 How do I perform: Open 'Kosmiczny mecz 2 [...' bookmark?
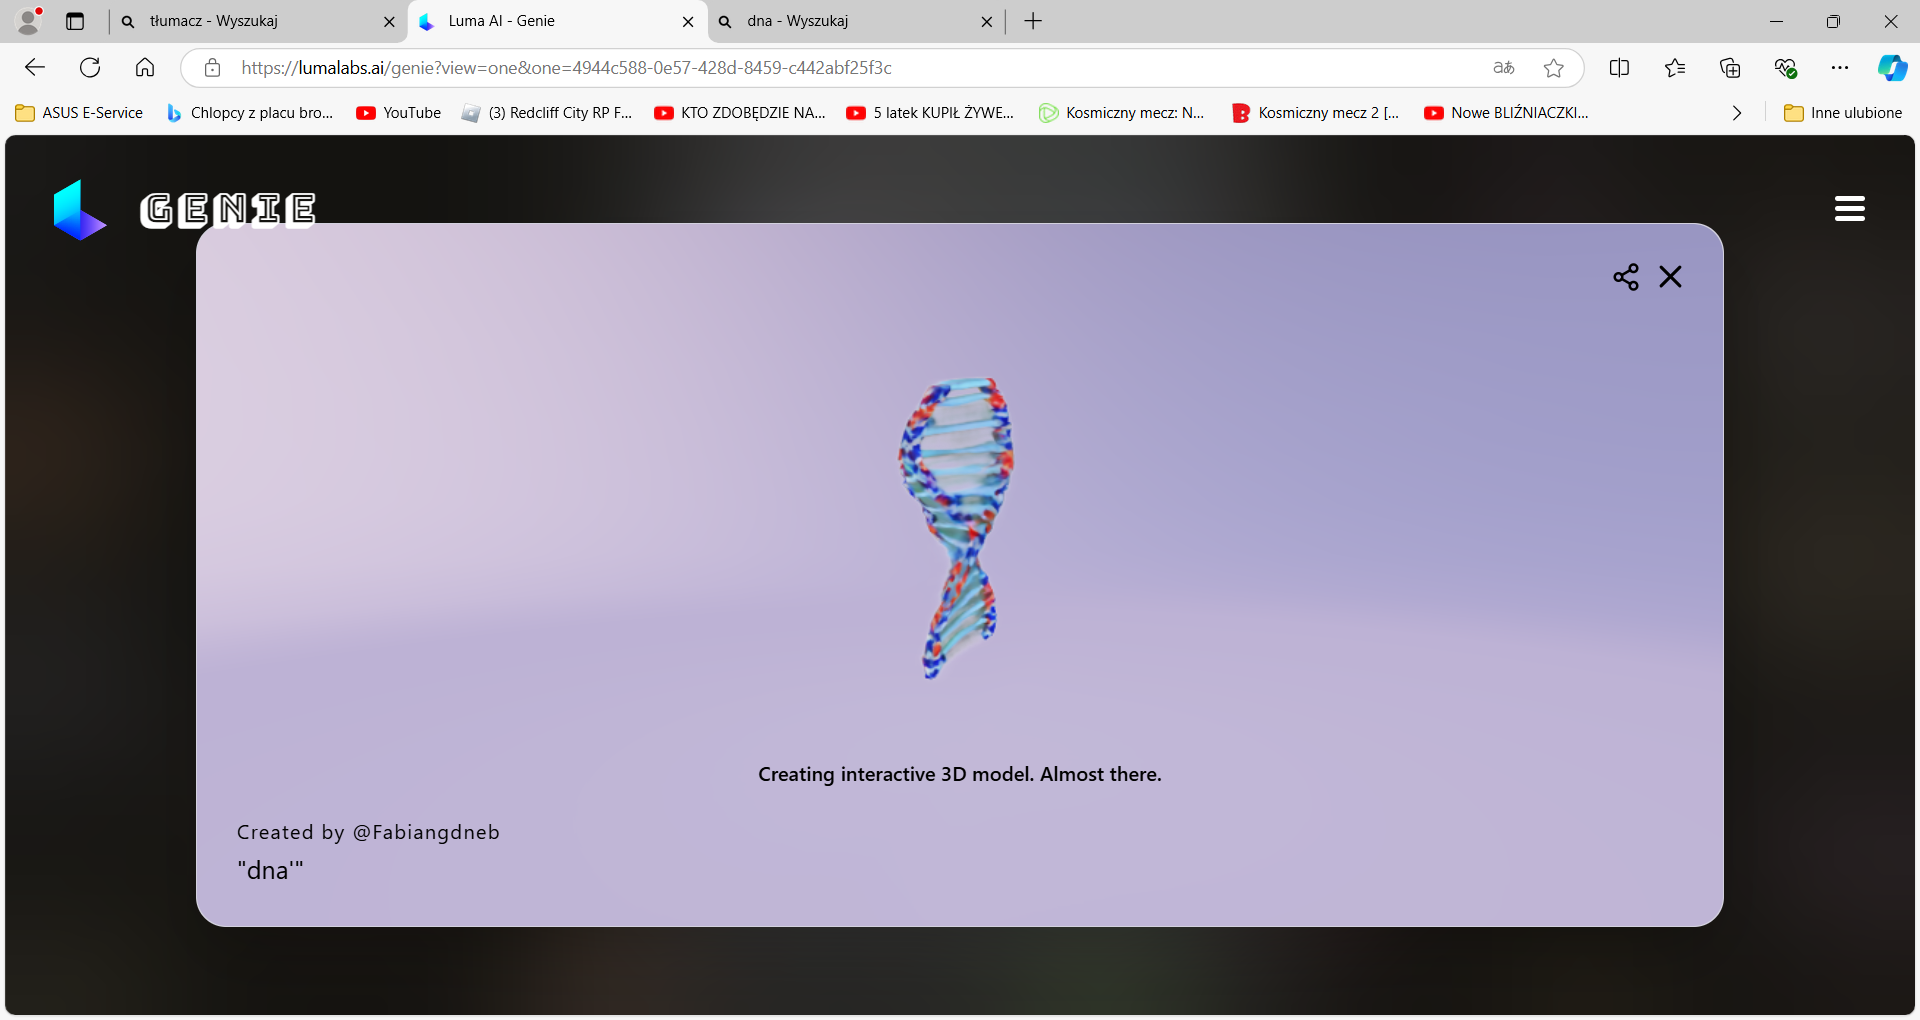pyautogui.click(x=1316, y=113)
